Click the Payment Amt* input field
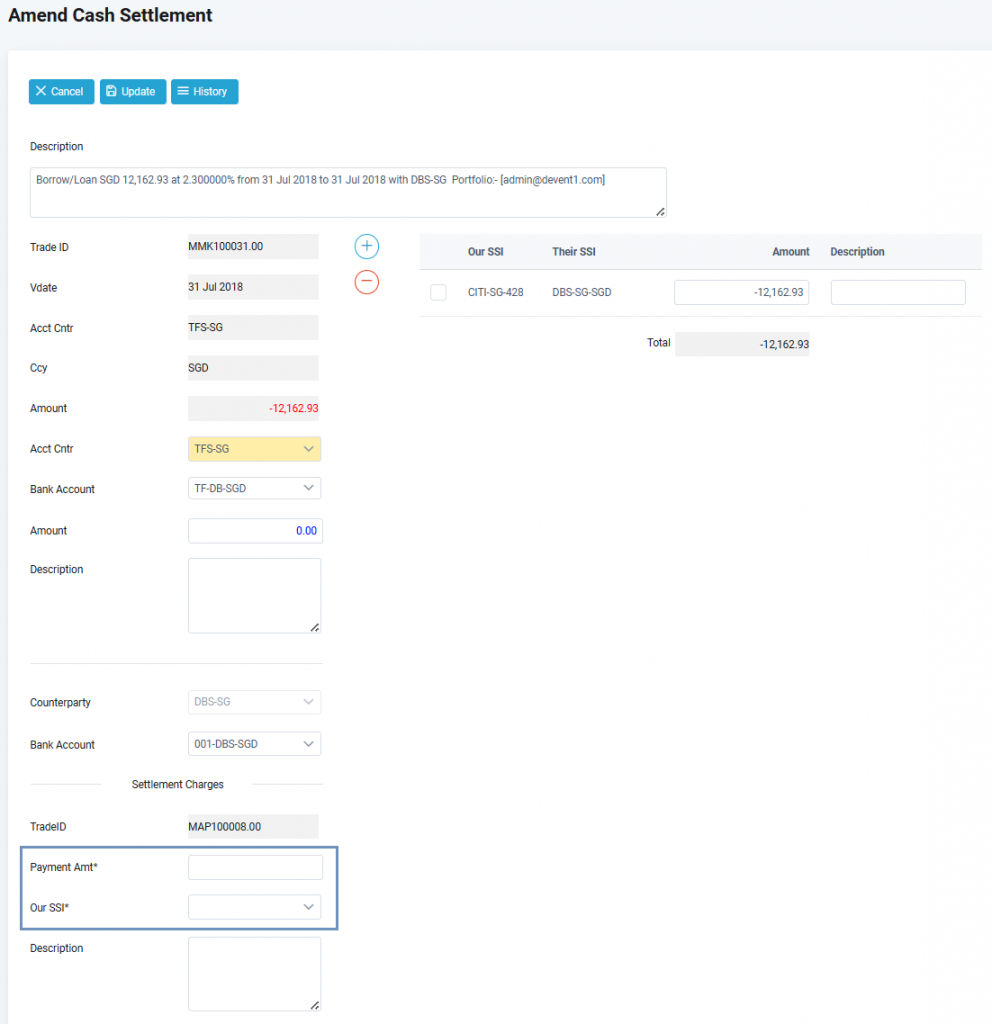This screenshot has width=992, height=1024. [x=255, y=867]
